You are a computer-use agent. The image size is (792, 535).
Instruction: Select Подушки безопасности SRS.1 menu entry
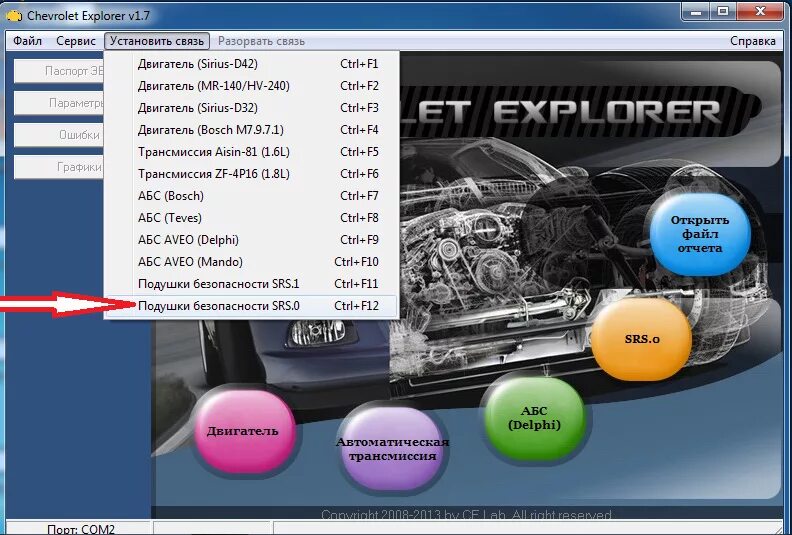click(252, 284)
